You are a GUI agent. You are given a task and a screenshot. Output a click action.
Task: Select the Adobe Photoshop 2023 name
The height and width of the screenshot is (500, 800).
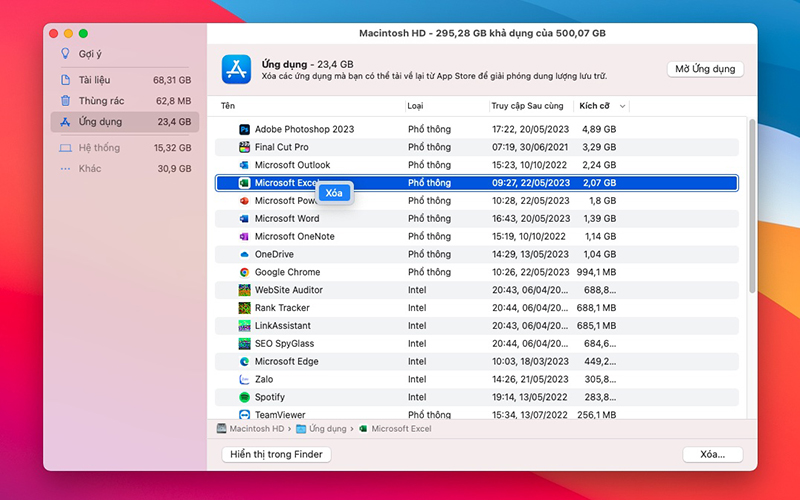[x=304, y=129]
